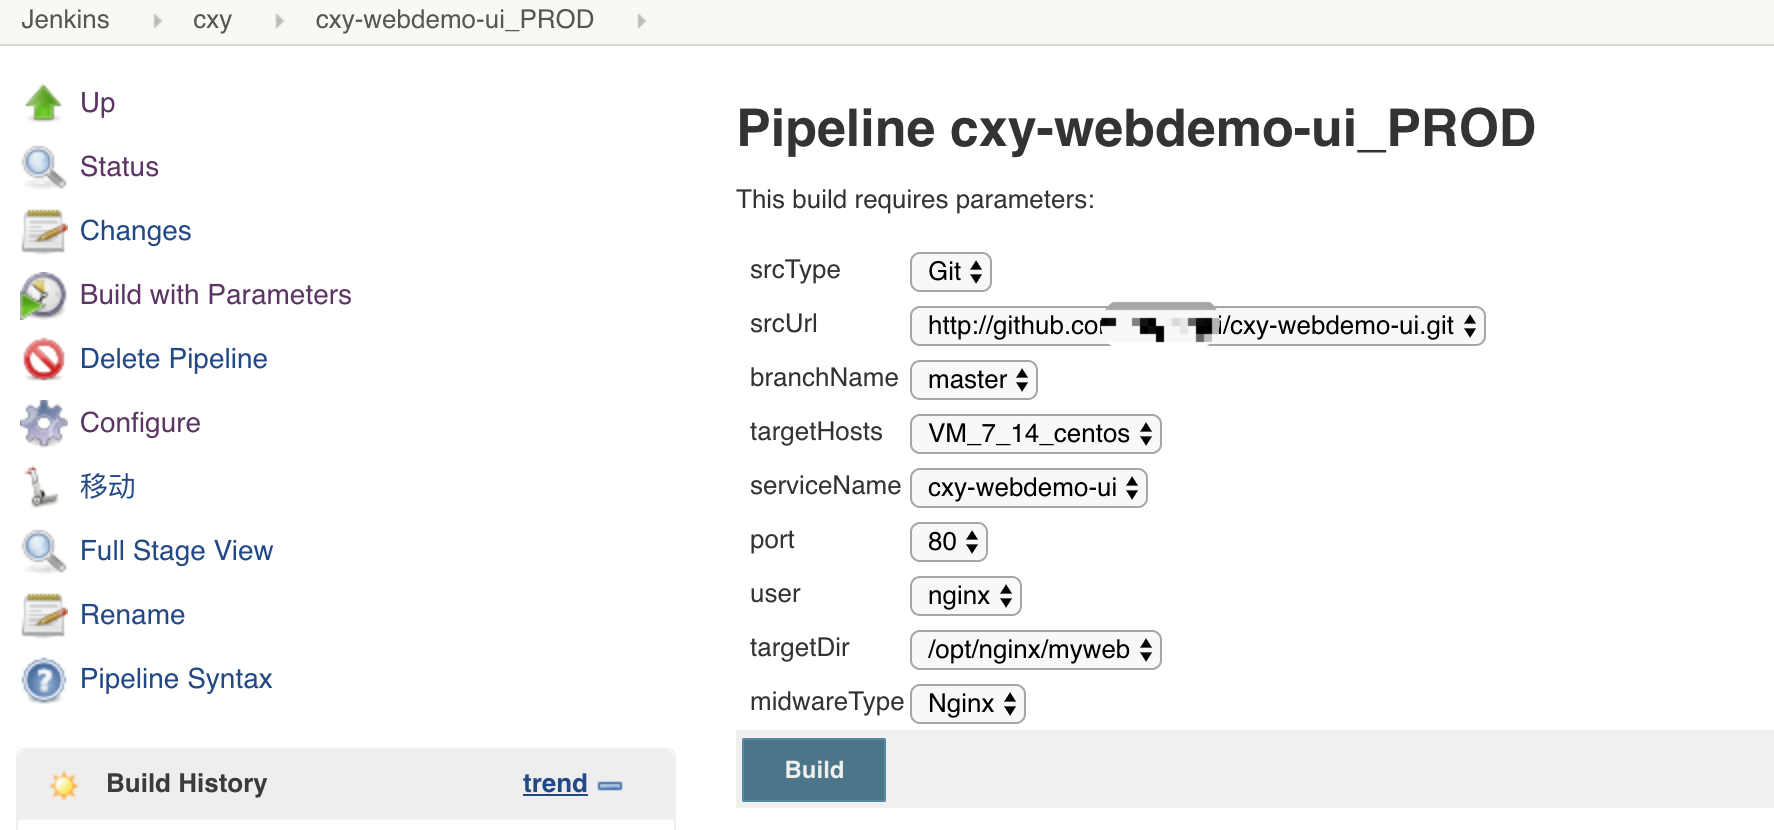Click the Build with Parameters clock icon

click(43, 295)
